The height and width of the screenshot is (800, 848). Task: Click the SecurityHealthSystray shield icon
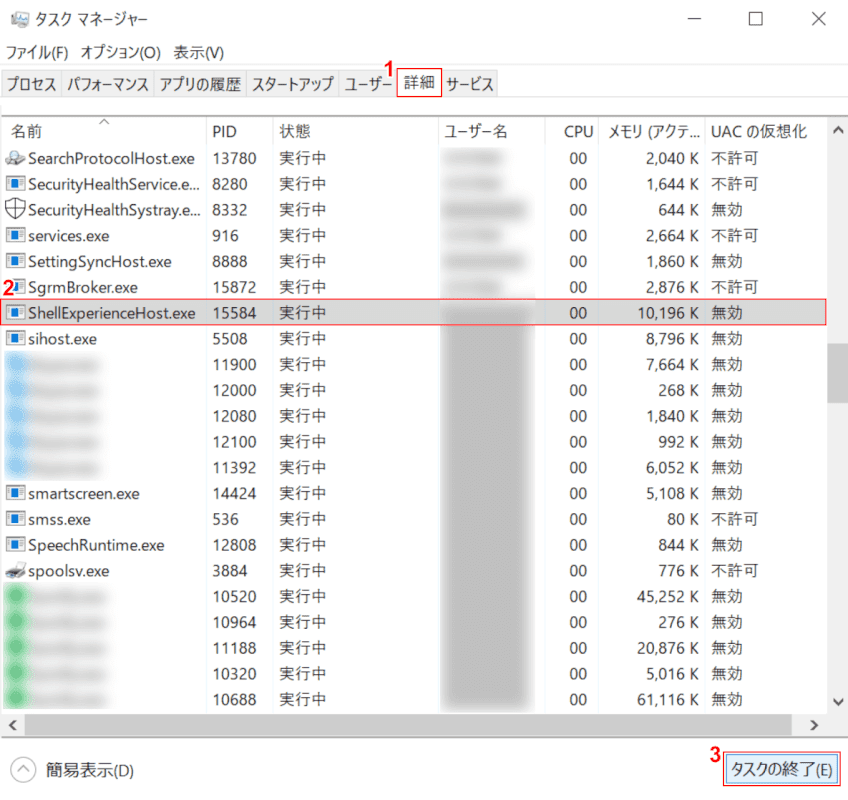click(x=15, y=209)
